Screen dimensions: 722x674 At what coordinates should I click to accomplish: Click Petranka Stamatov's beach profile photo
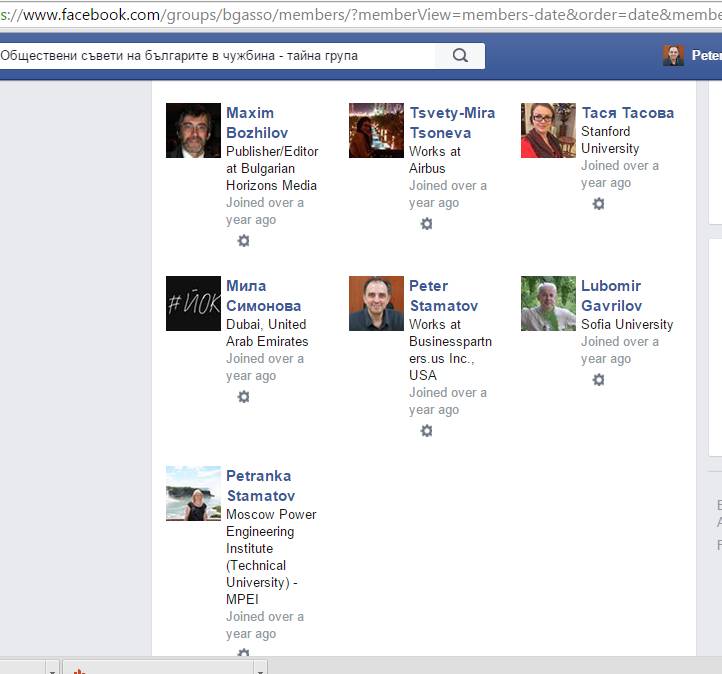coord(193,494)
